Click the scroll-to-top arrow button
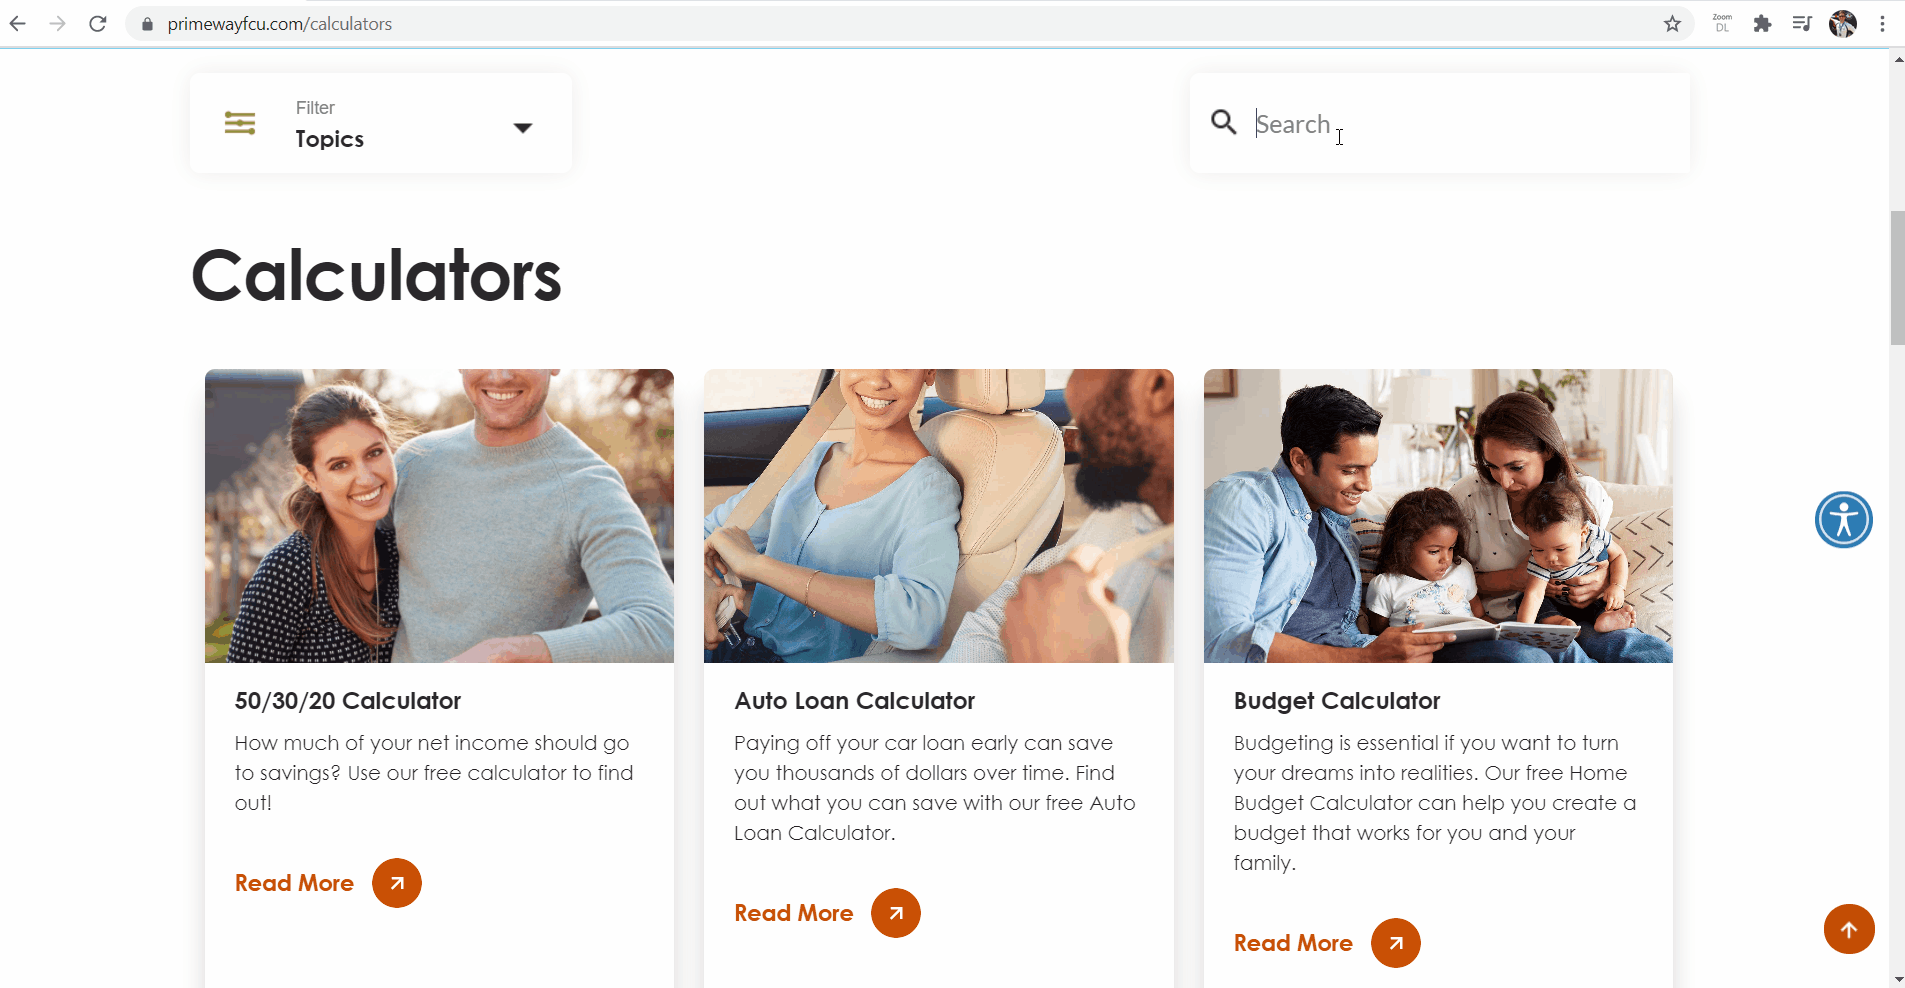The height and width of the screenshot is (988, 1905). (1848, 929)
